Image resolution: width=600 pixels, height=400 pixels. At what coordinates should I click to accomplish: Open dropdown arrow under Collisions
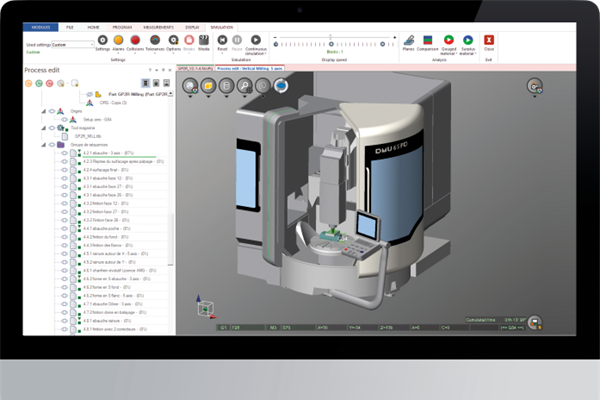[x=135, y=54]
